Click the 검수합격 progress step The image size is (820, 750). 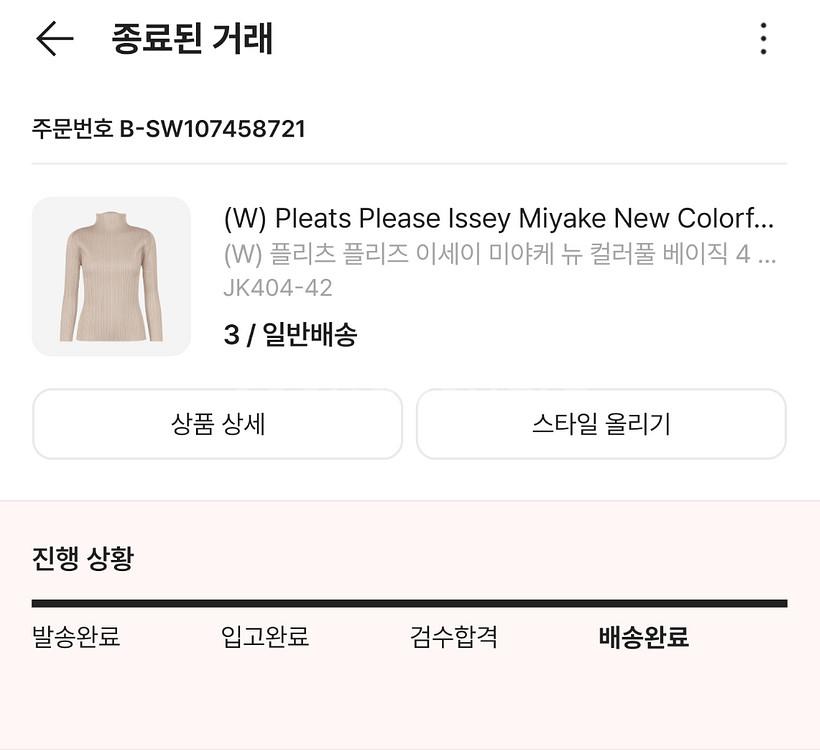[x=454, y=637]
